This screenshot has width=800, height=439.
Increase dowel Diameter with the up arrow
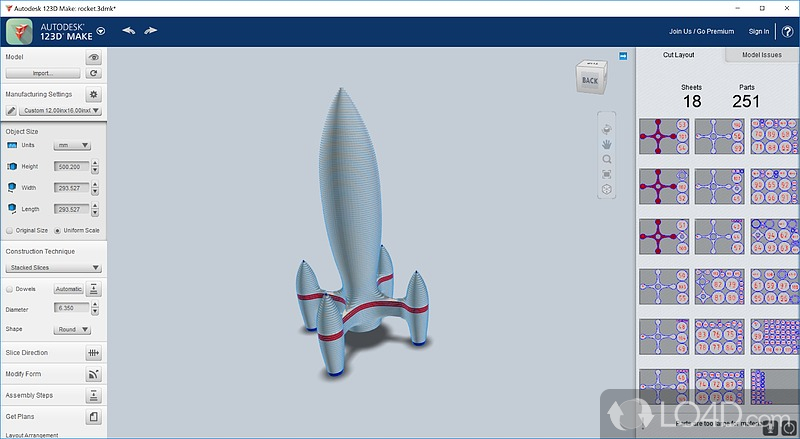click(95, 305)
